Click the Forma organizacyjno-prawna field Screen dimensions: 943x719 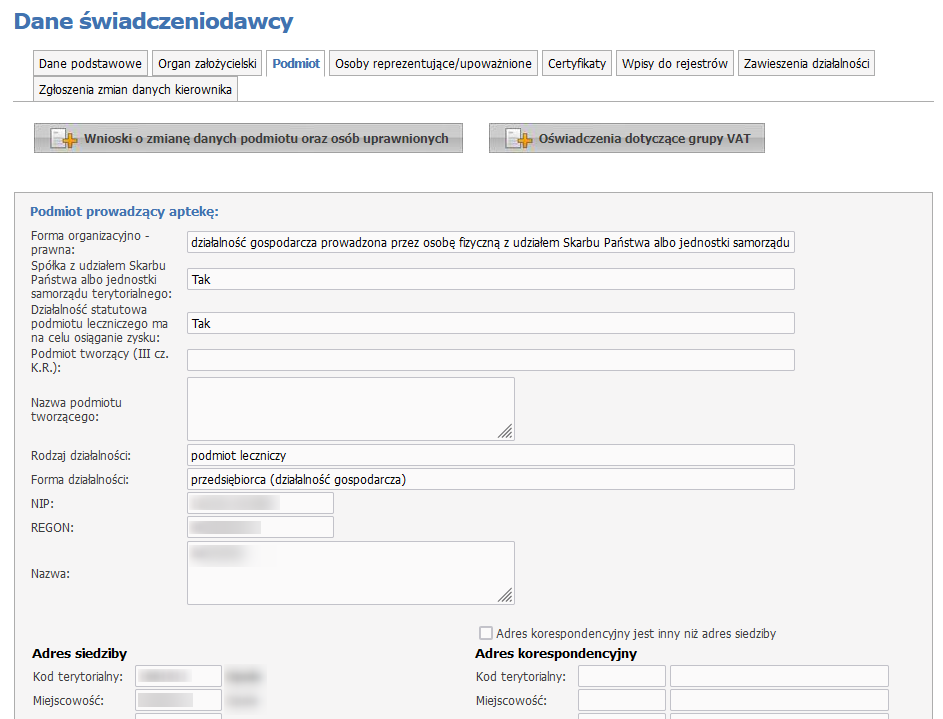point(490,243)
